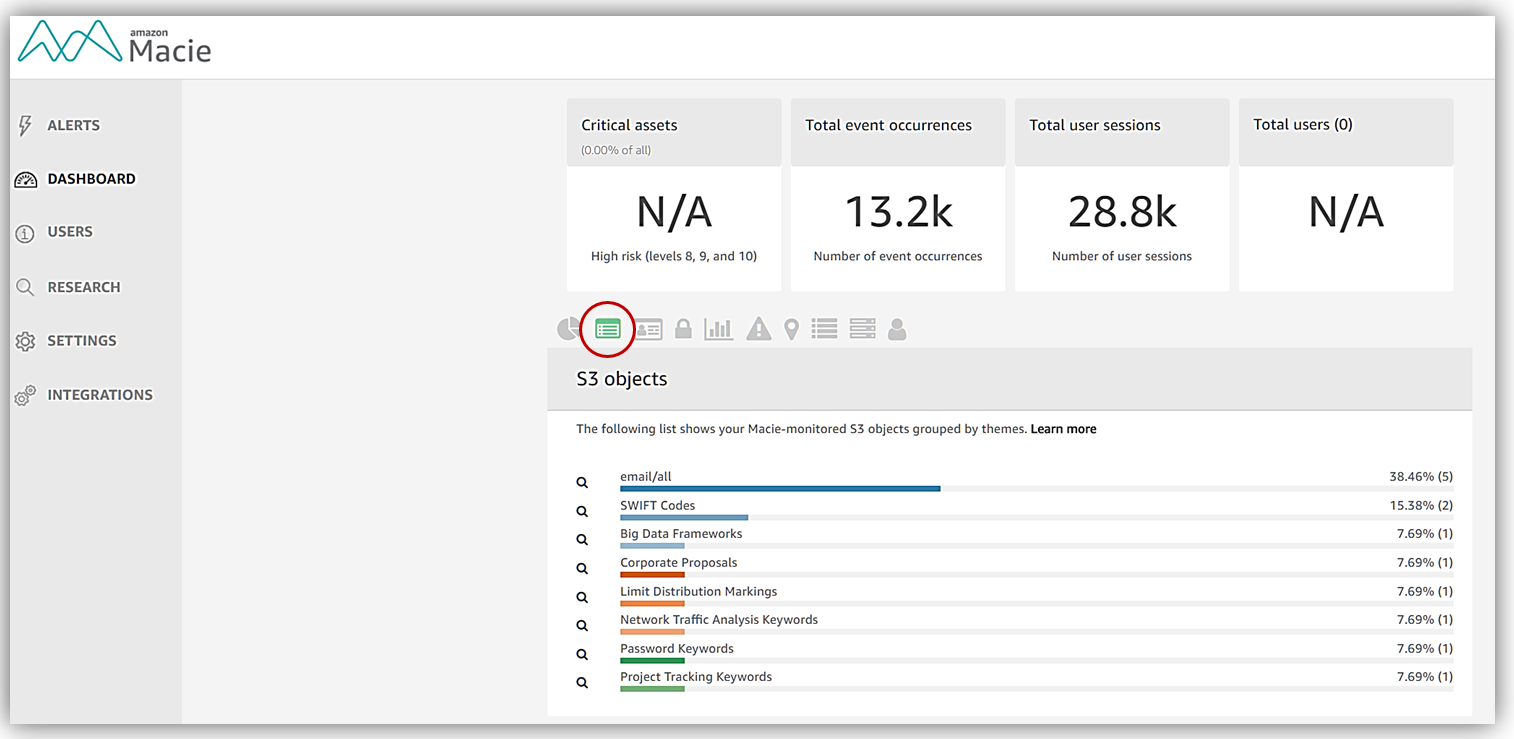Image resolution: width=1514 pixels, height=739 pixels.
Task: Click the Corporate Proposals theme label
Action: coord(678,562)
